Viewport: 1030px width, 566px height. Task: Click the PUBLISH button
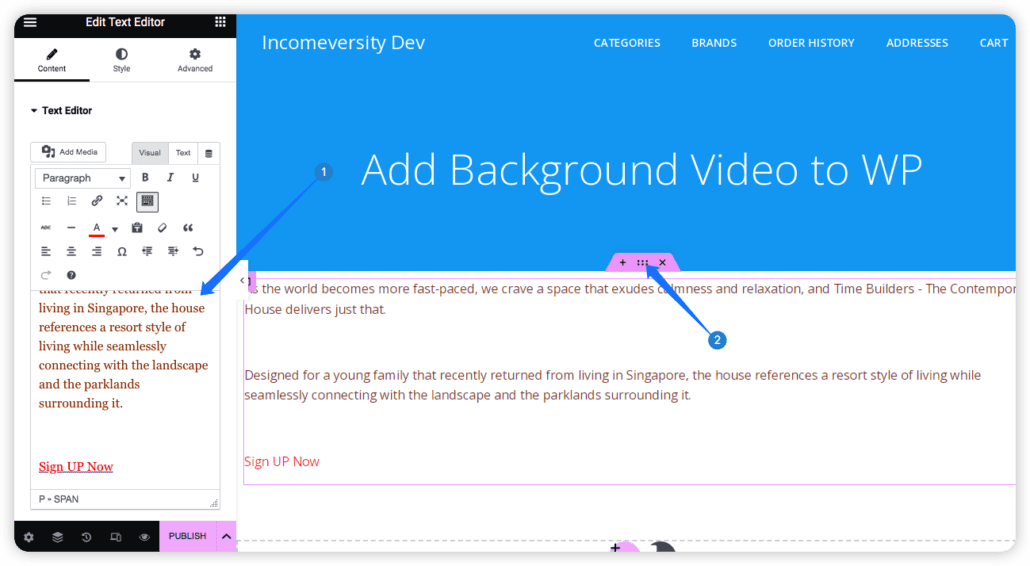click(187, 536)
